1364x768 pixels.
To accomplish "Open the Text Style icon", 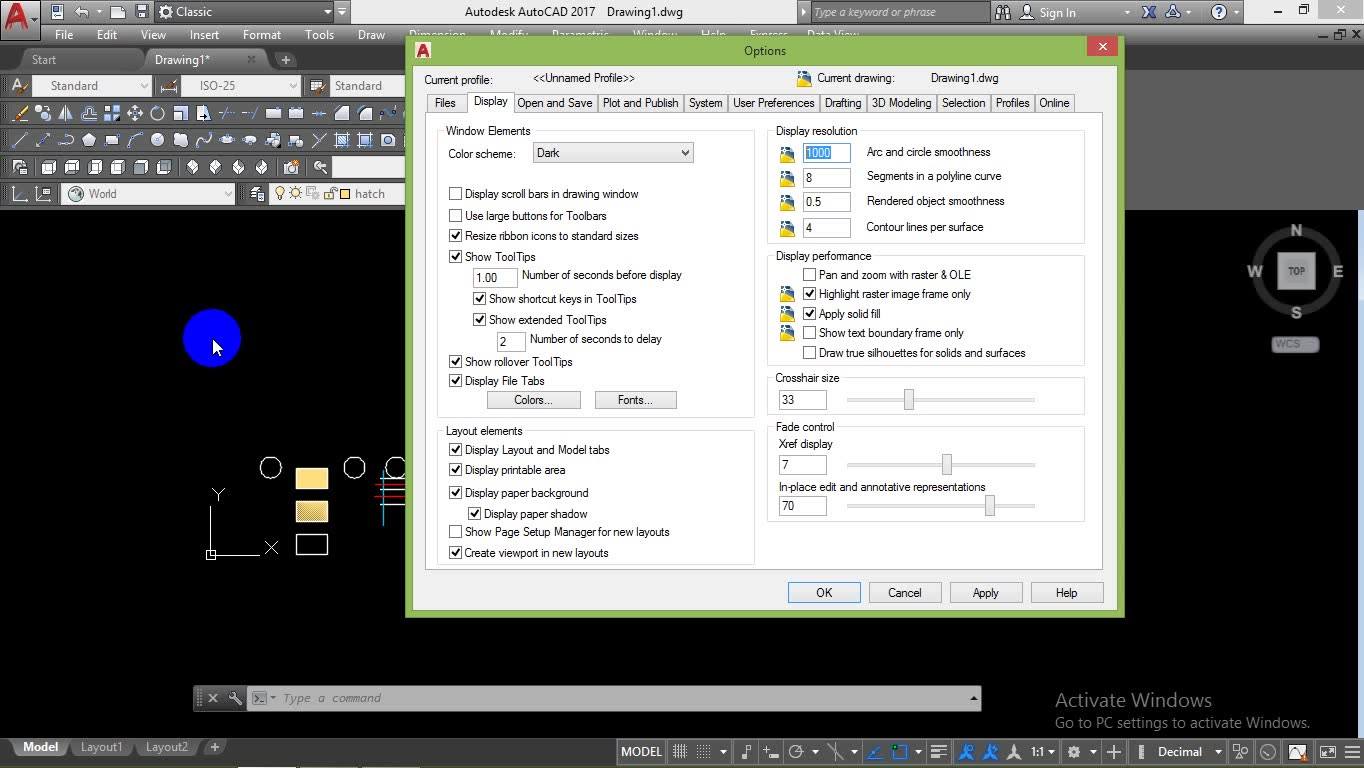I will coord(19,86).
